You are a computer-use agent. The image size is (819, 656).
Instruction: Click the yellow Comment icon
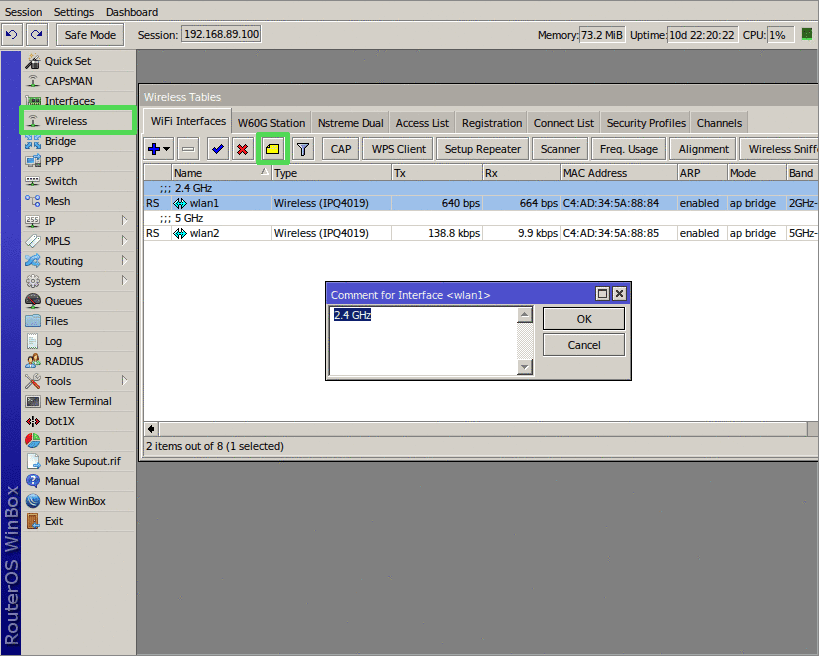tap(273, 149)
